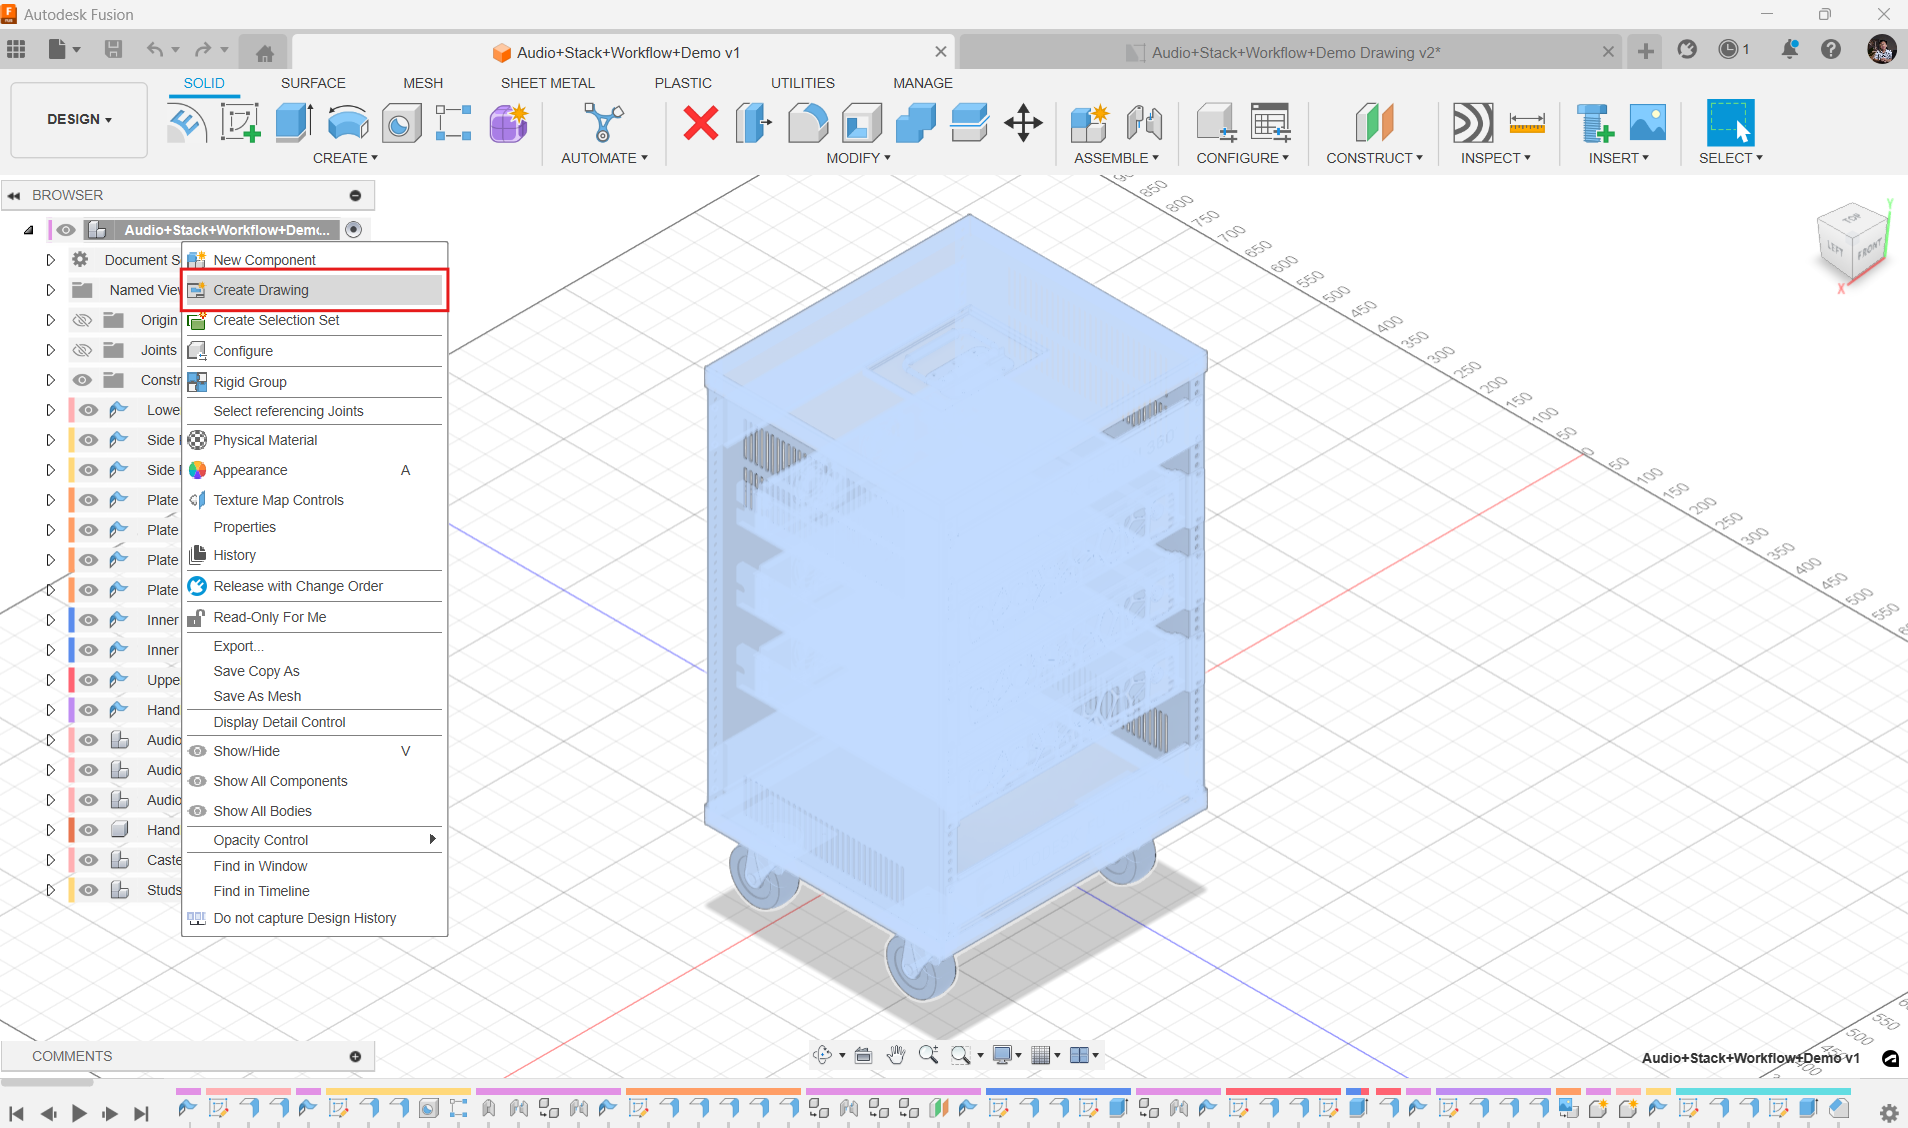This screenshot has width=1908, height=1128.
Task: Click the New Component assemble icon
Action: point(1089,123)
